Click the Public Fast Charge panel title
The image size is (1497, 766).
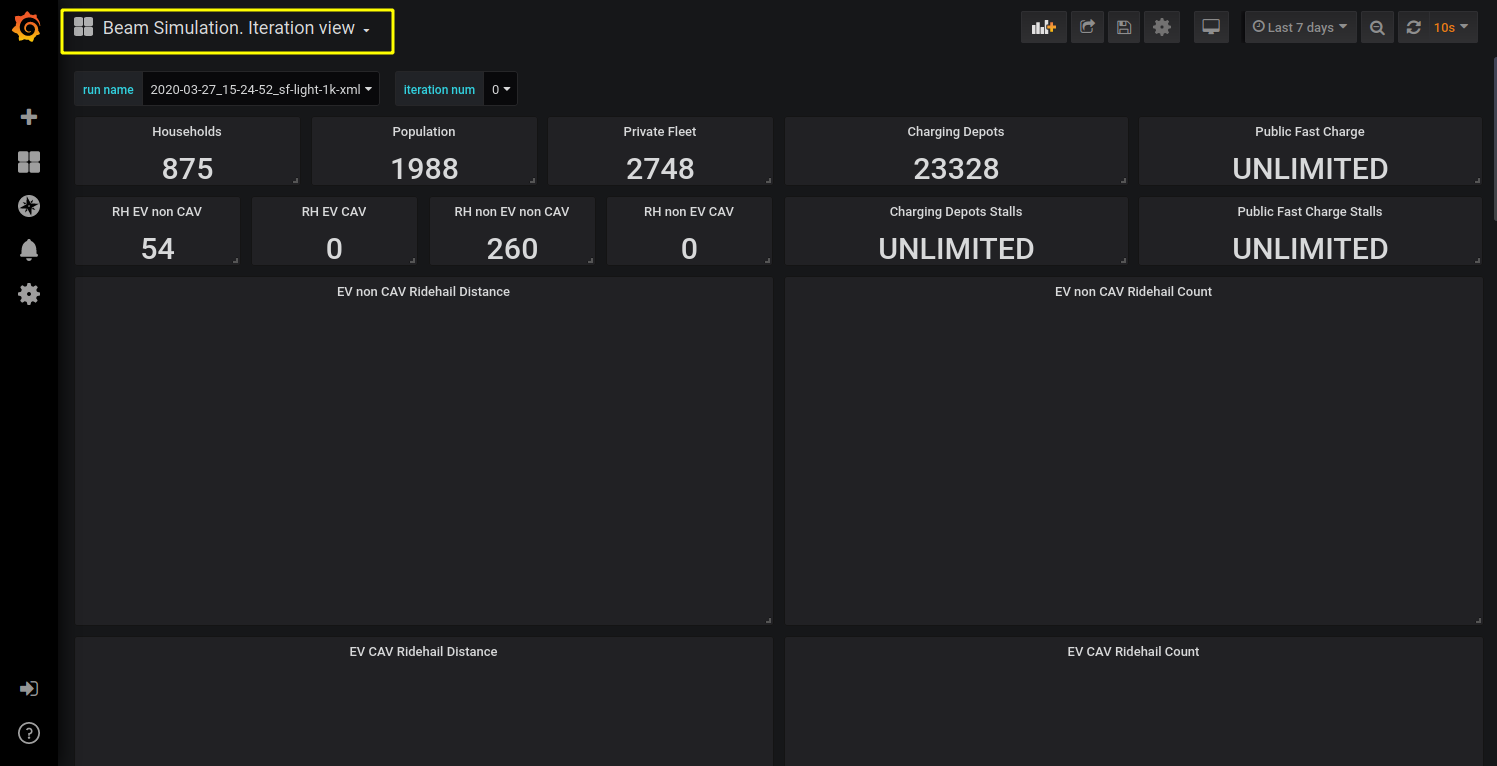tap(1310, 131)
